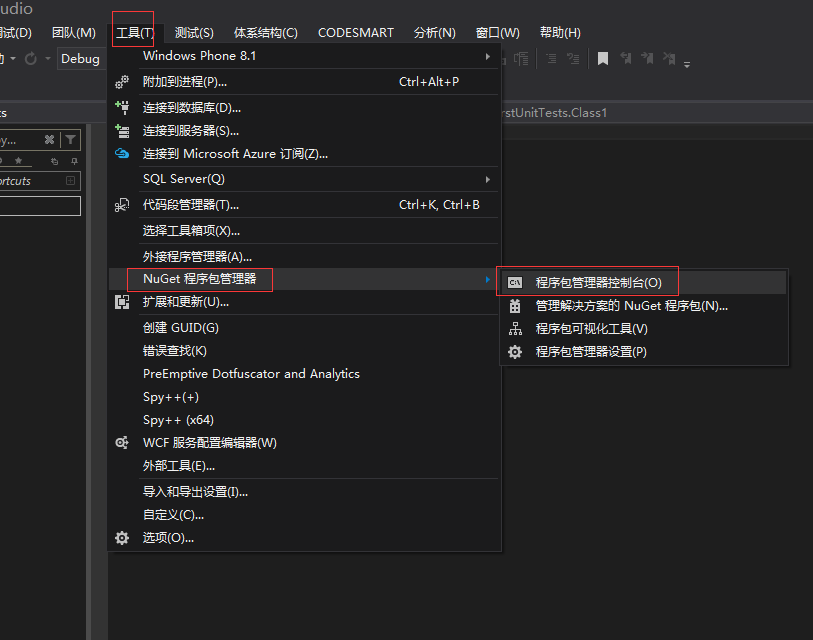The image size is (813, 640).
Task: Open the 测试(S) menu
Action: pyautogui.click(x=193, y=33)
